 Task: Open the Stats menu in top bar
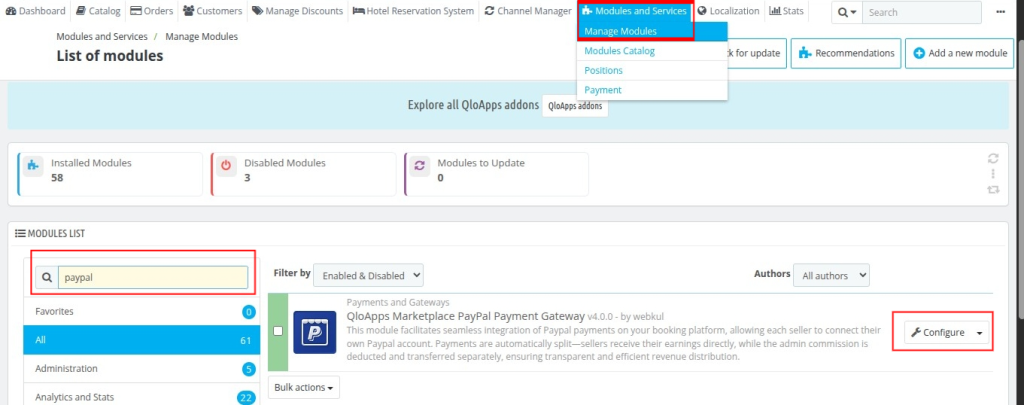click(786, 11)
